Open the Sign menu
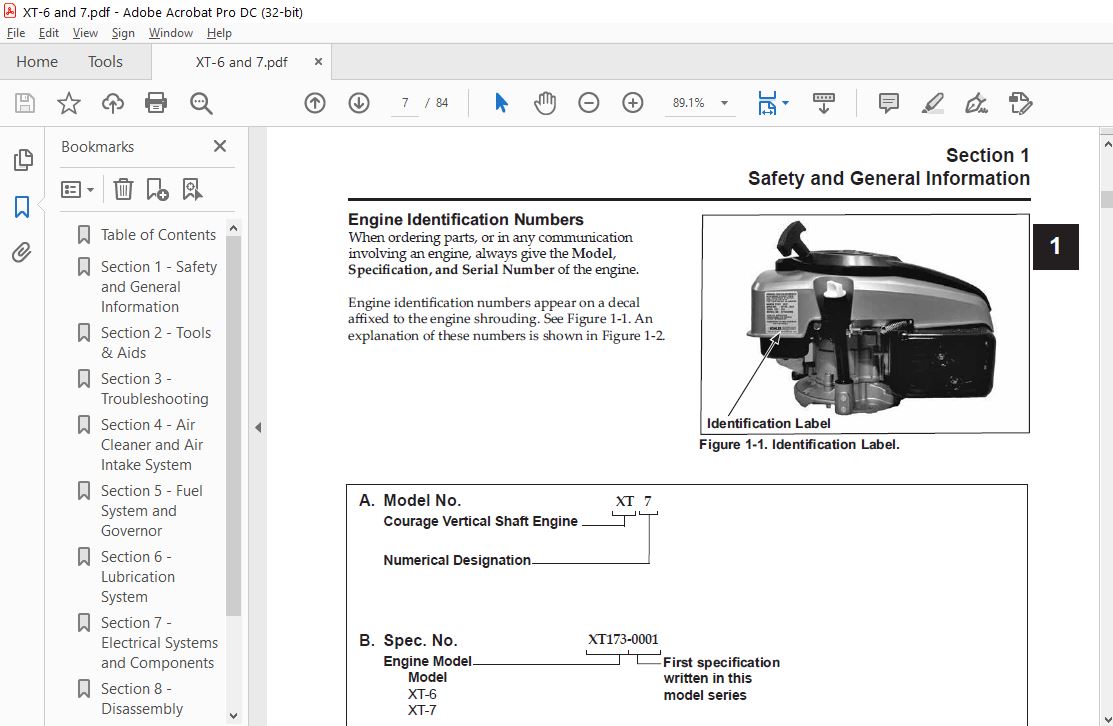This screenshot has width=1113, height=726. pos(123,33)
